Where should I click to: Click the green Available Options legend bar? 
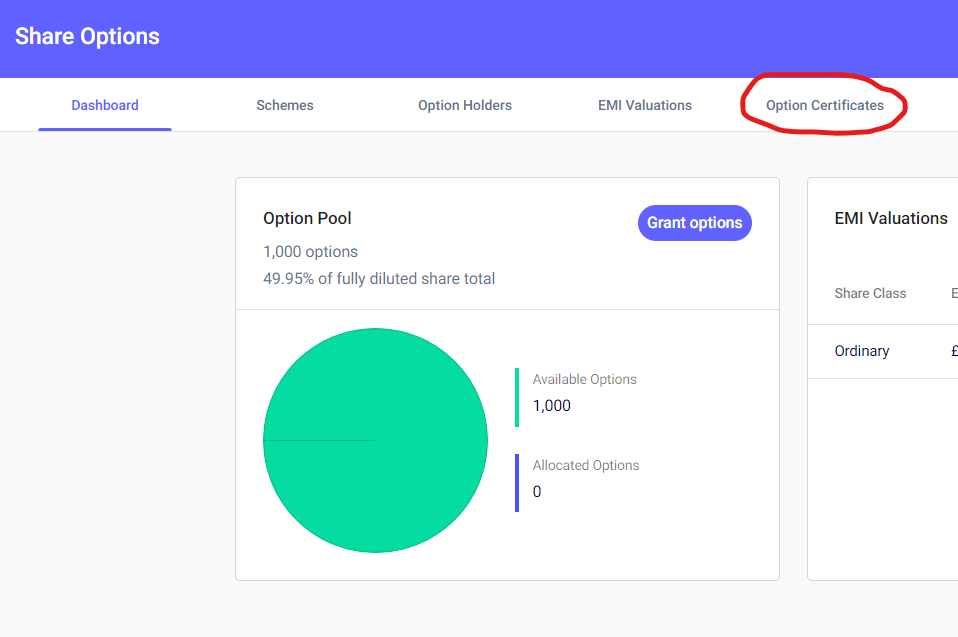517,397
